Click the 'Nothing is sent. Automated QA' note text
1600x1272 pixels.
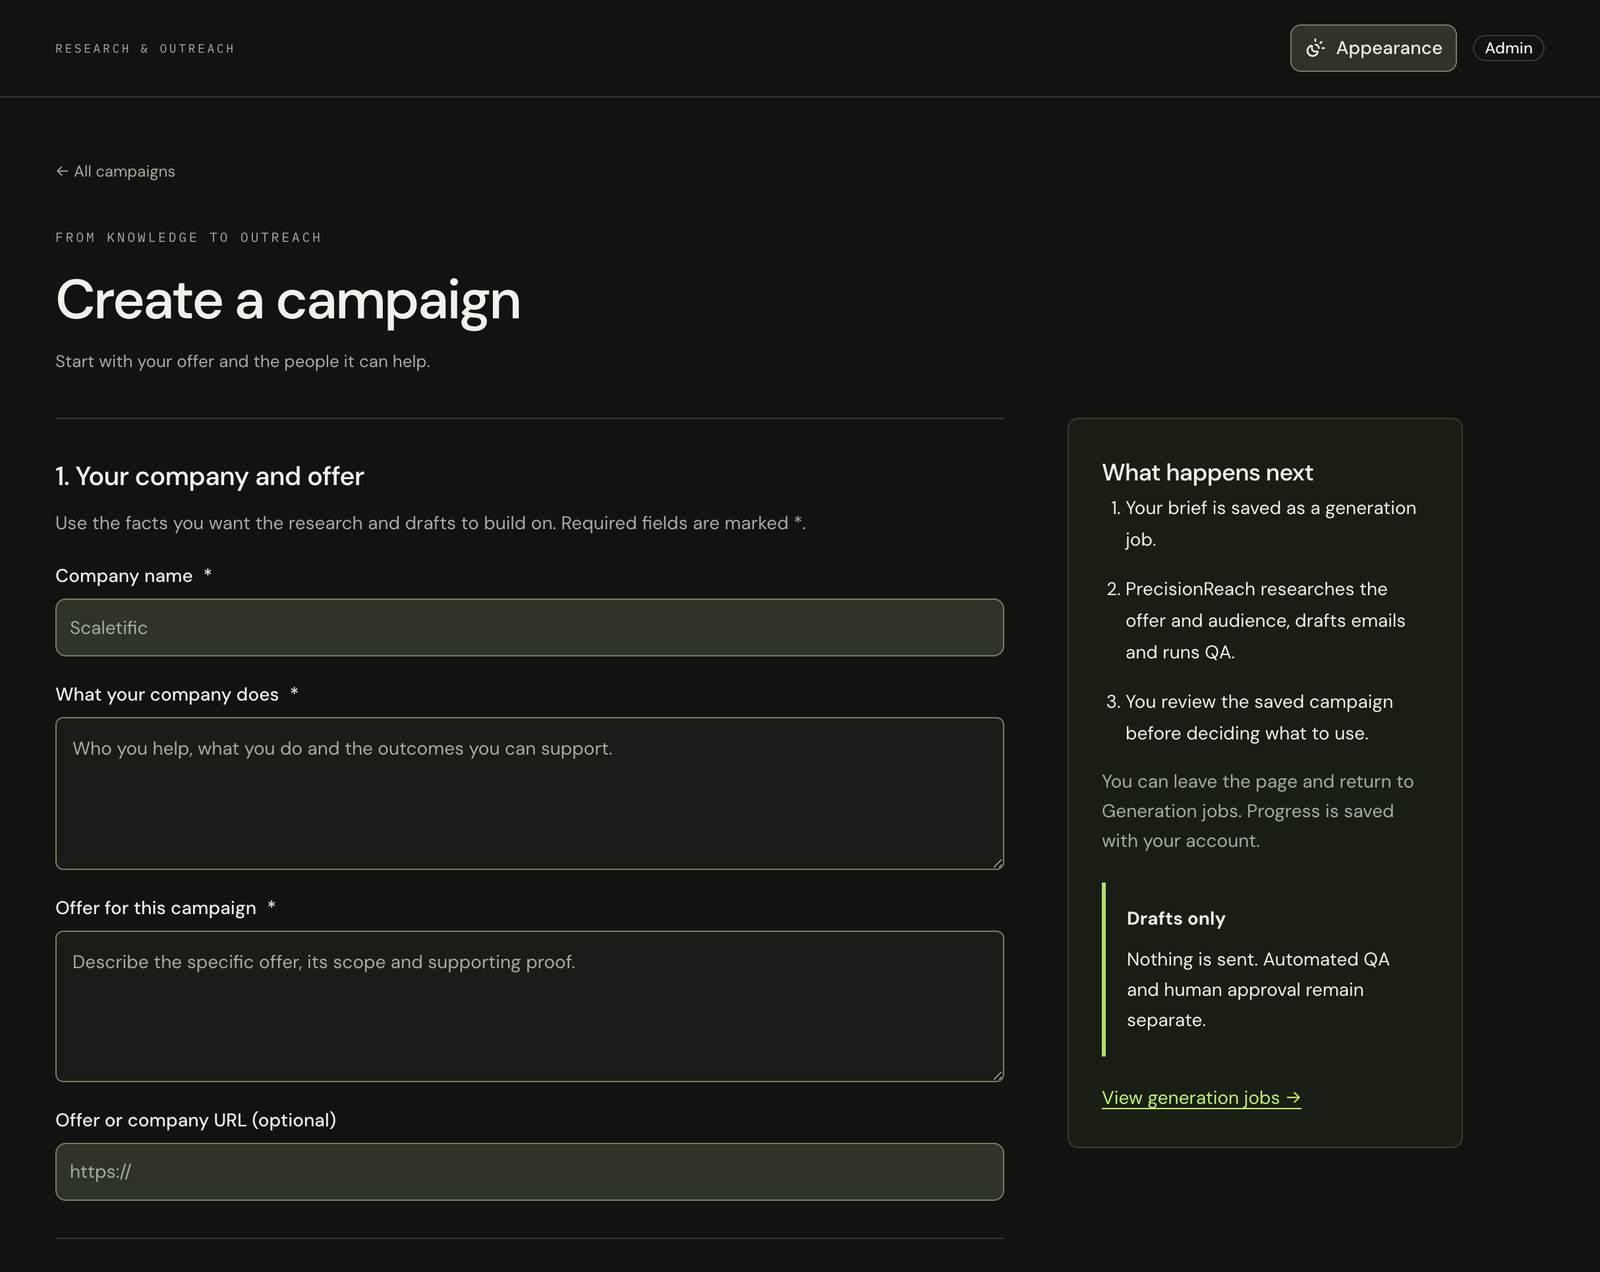point(1258,989)
